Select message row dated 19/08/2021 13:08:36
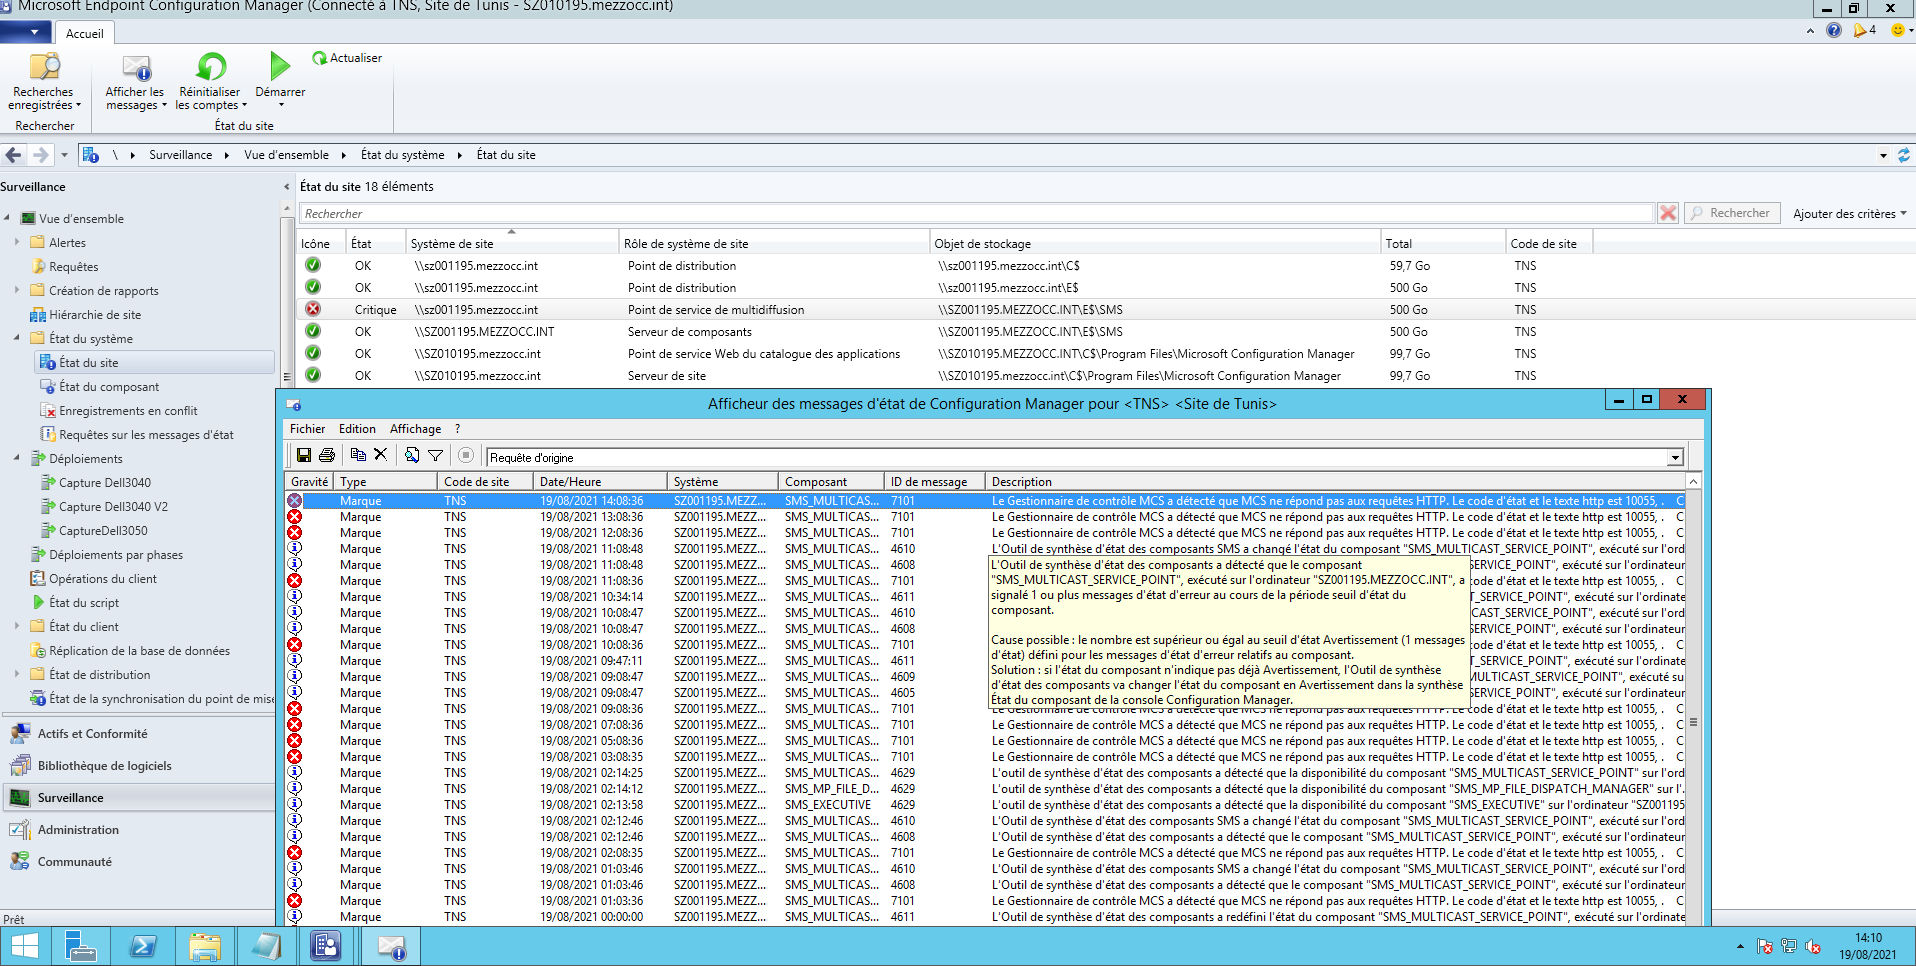1916x966 pixels. point(985,516)
